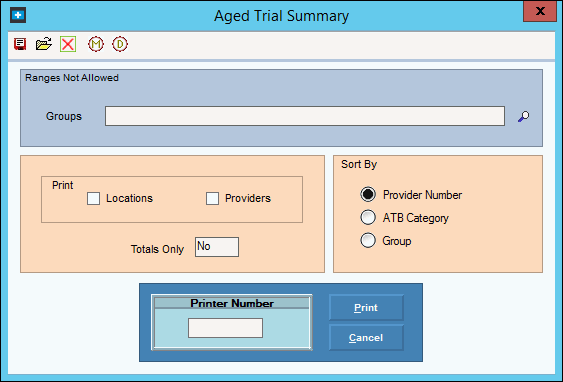This screenshot has width=563, height=382.
Task: Click the Cancel button
Action: point(366,338)
